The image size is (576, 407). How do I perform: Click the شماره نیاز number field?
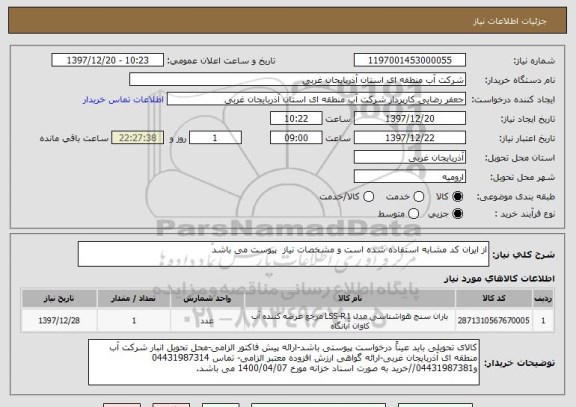(x=410, y=60)
